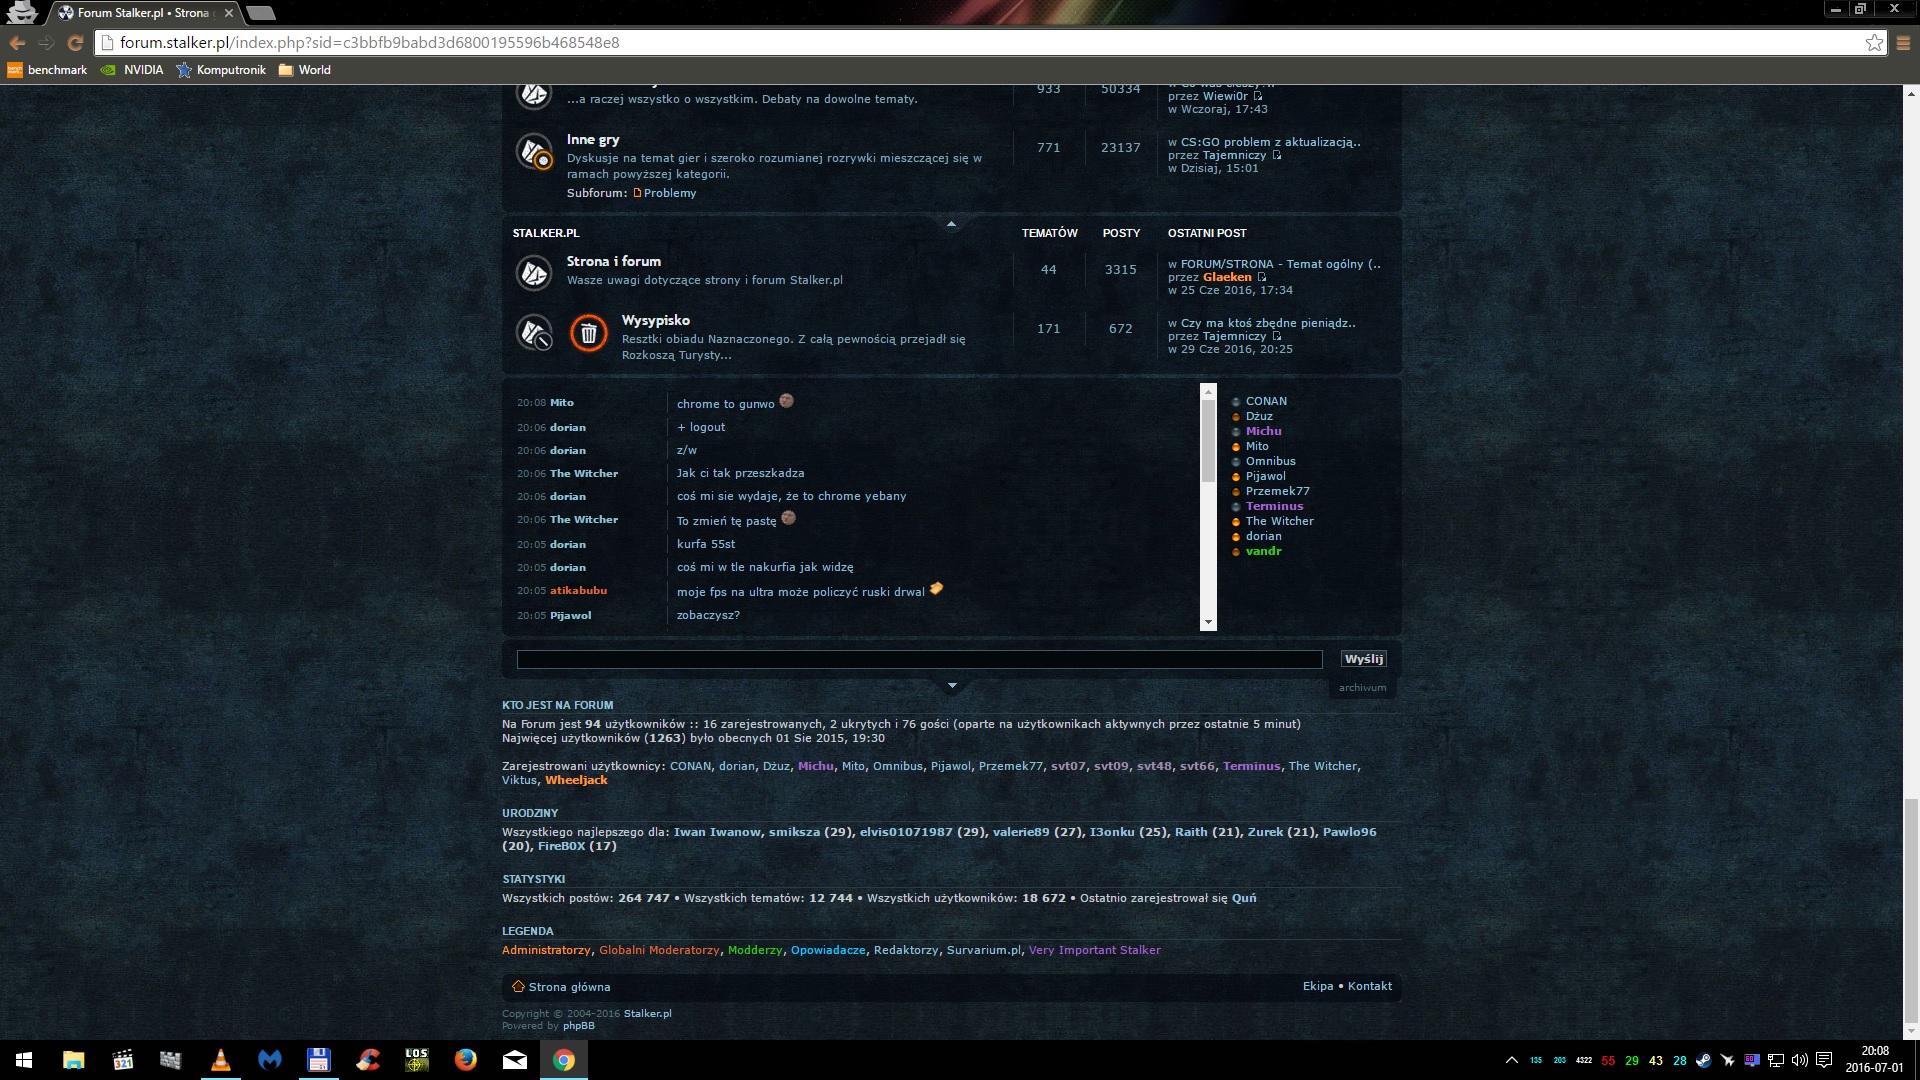Click the chat scrollbar down arrow
This screenshot has width=1920, height=1080.
coord(1208,623)
